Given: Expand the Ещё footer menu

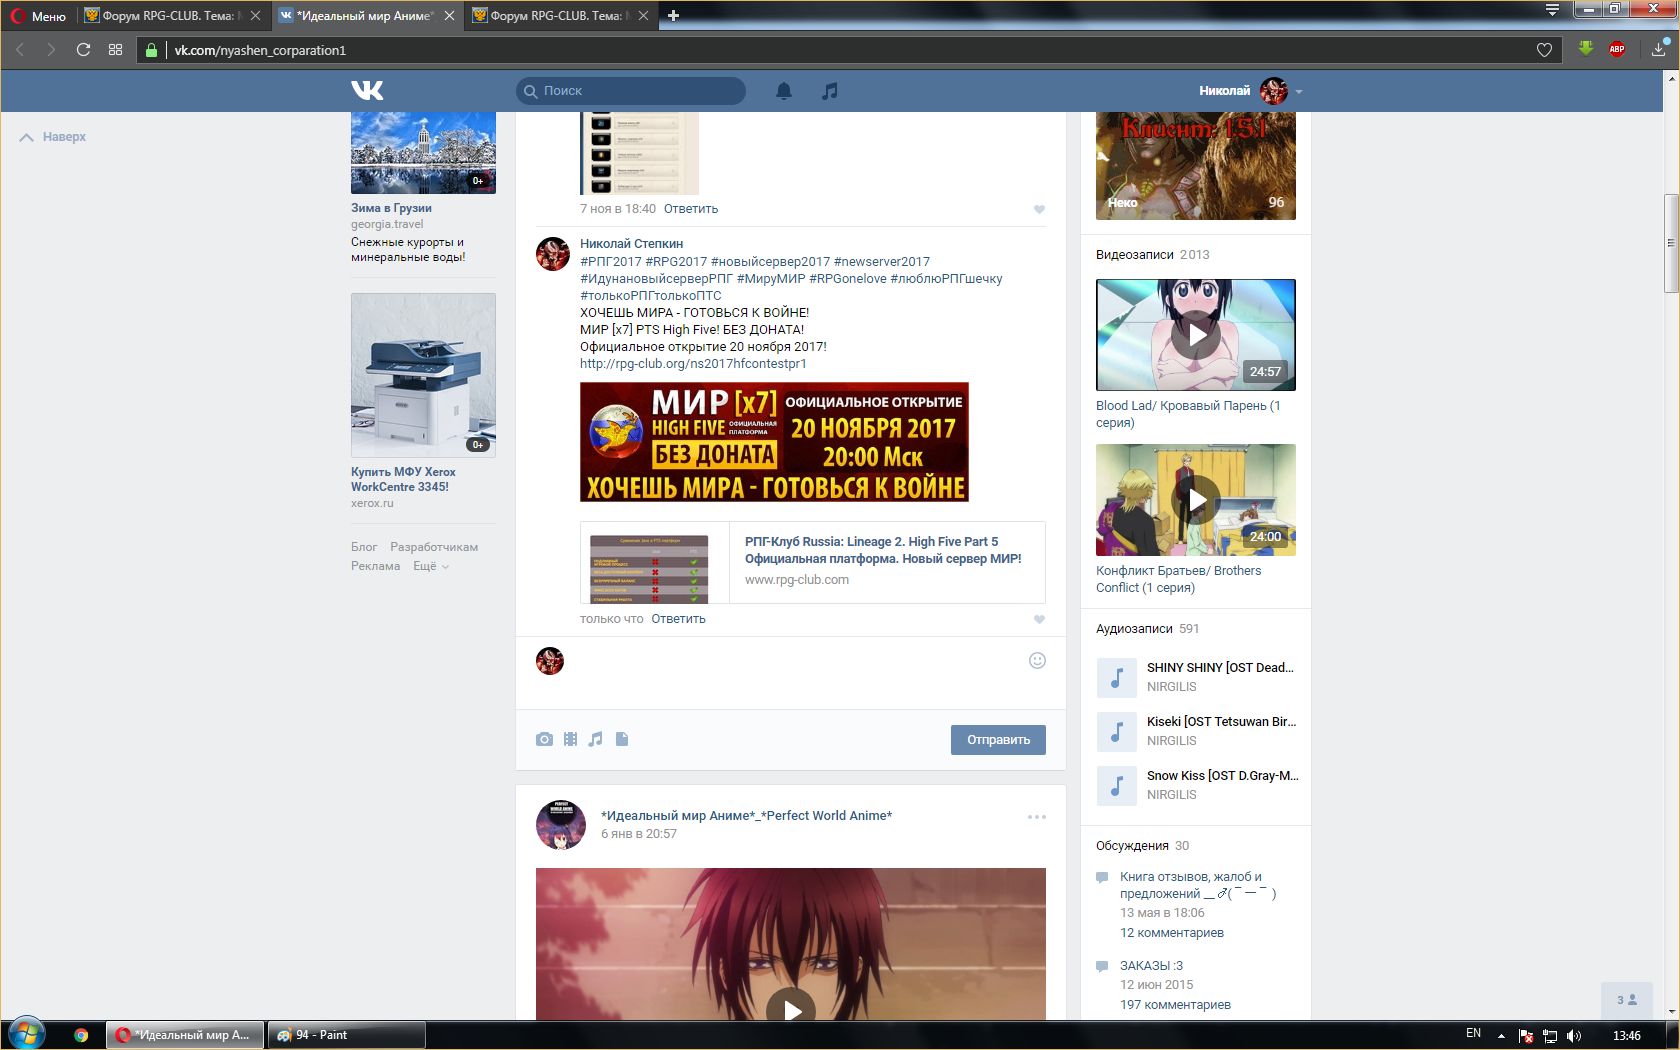Looking at the screenshot, I should (431, 566).
